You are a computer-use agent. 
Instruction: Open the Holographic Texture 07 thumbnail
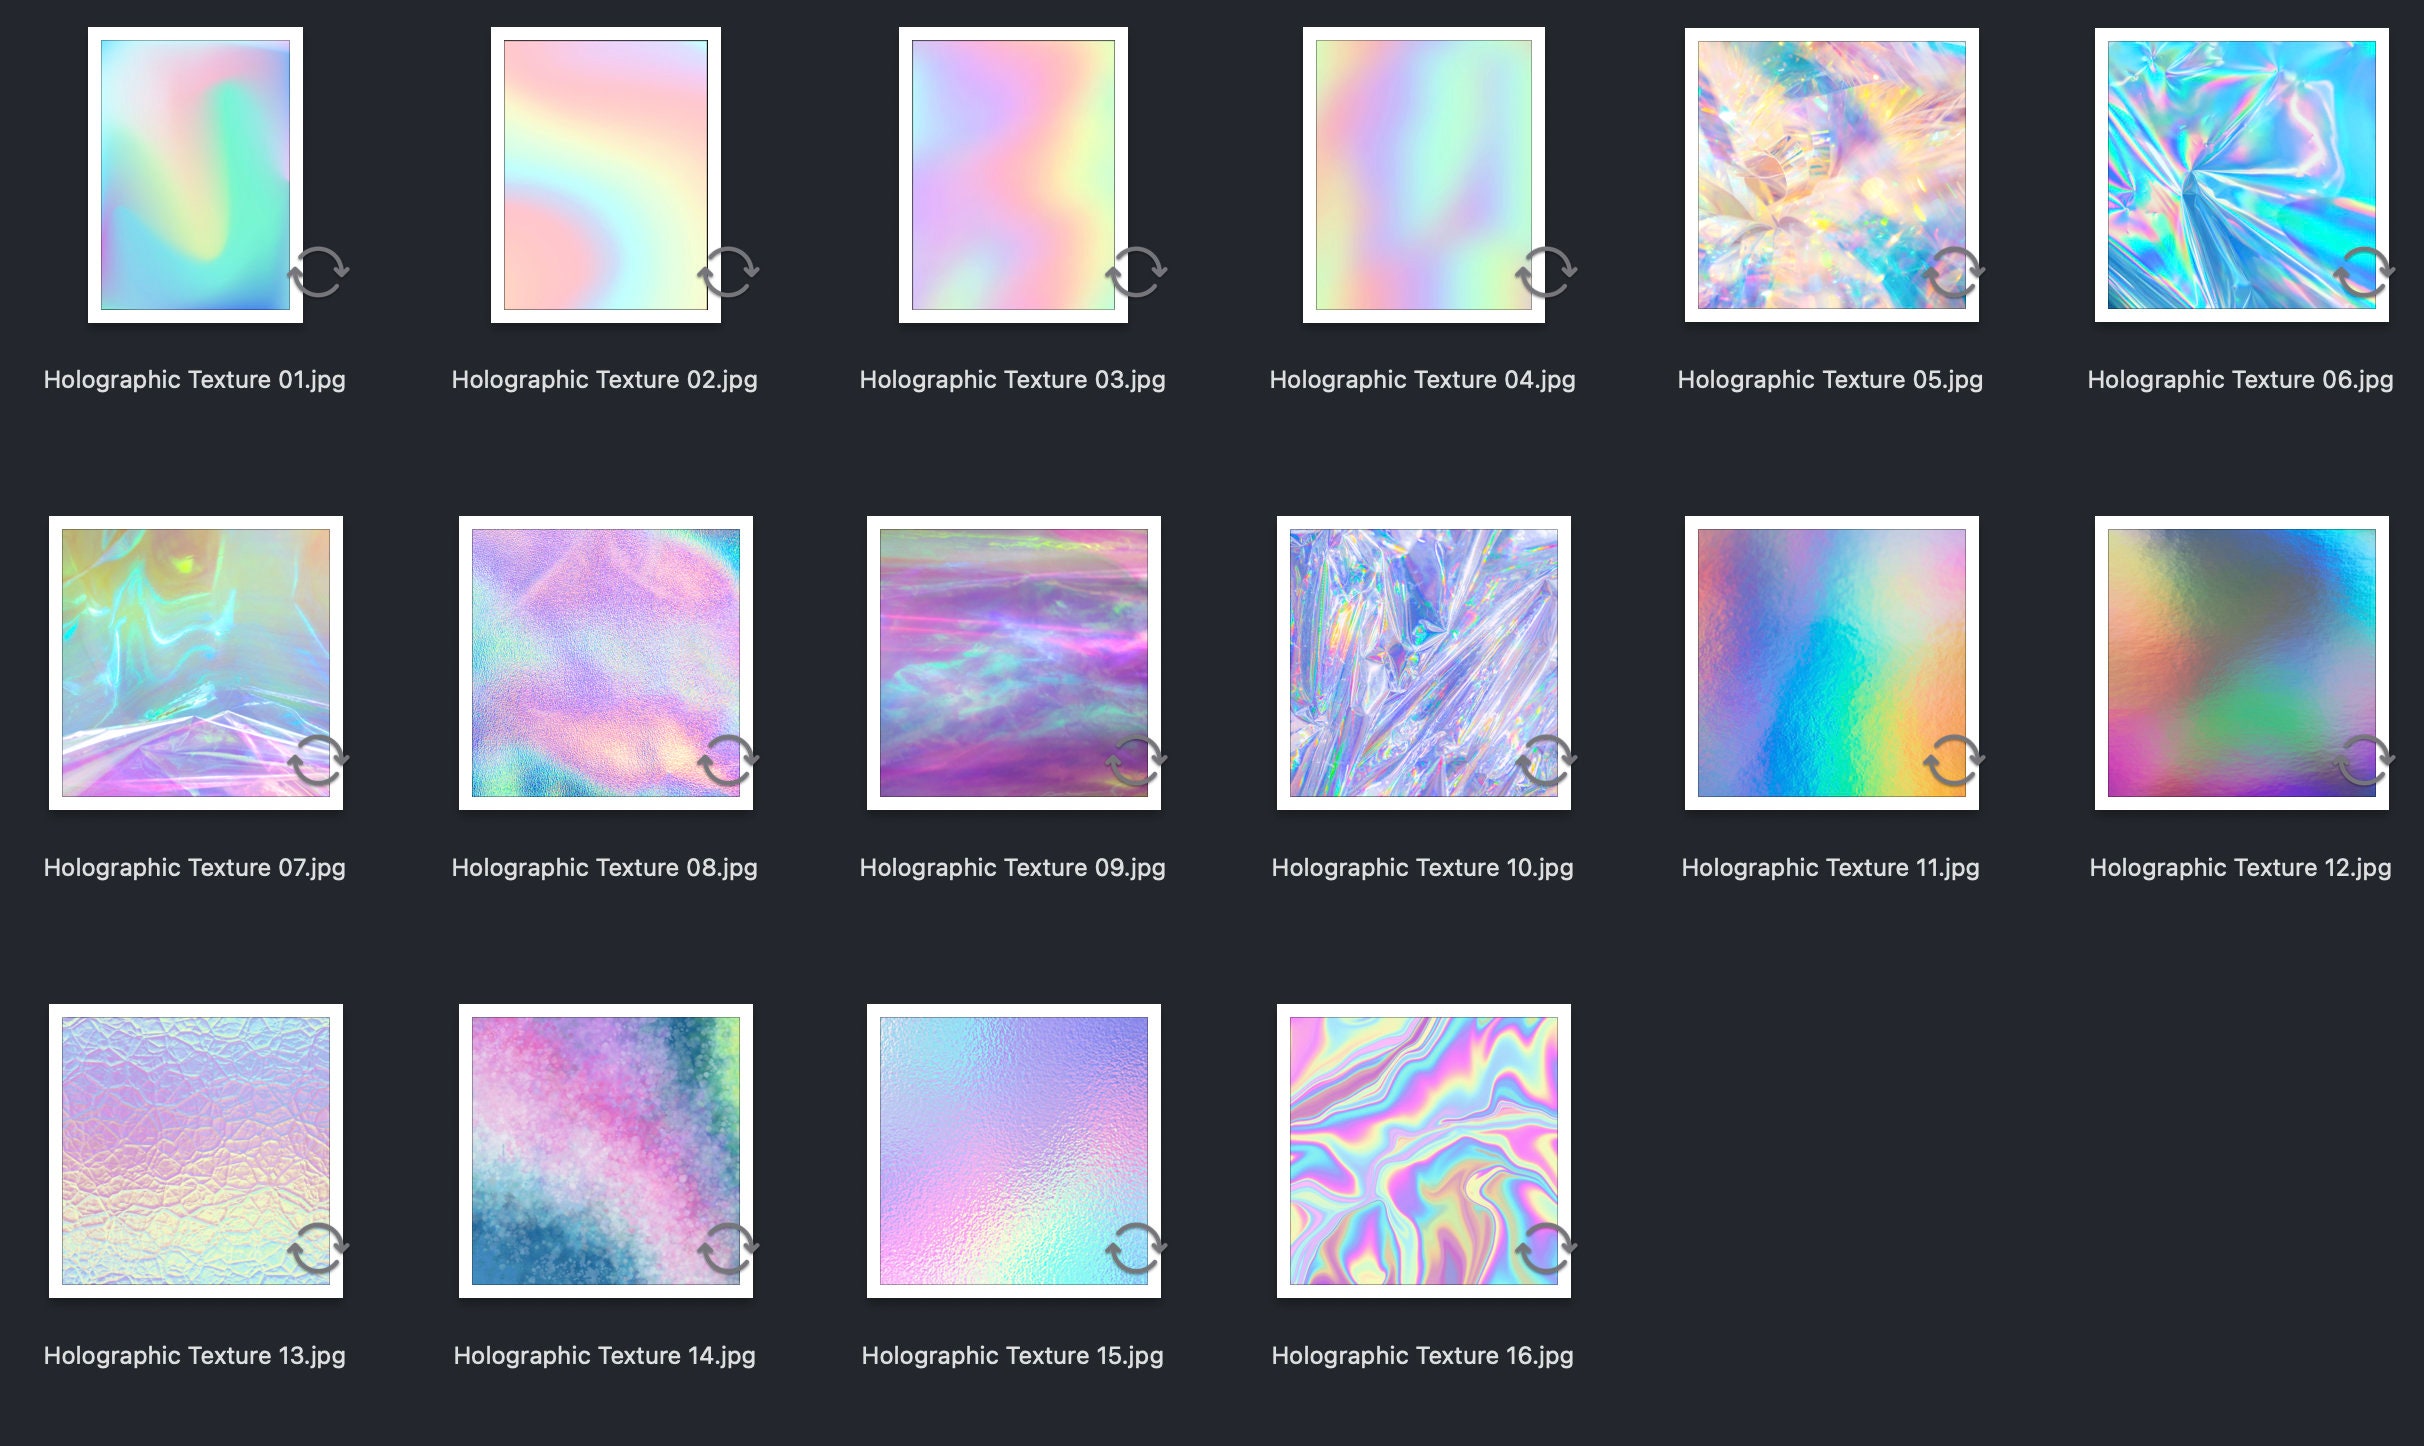pos(195,660)
